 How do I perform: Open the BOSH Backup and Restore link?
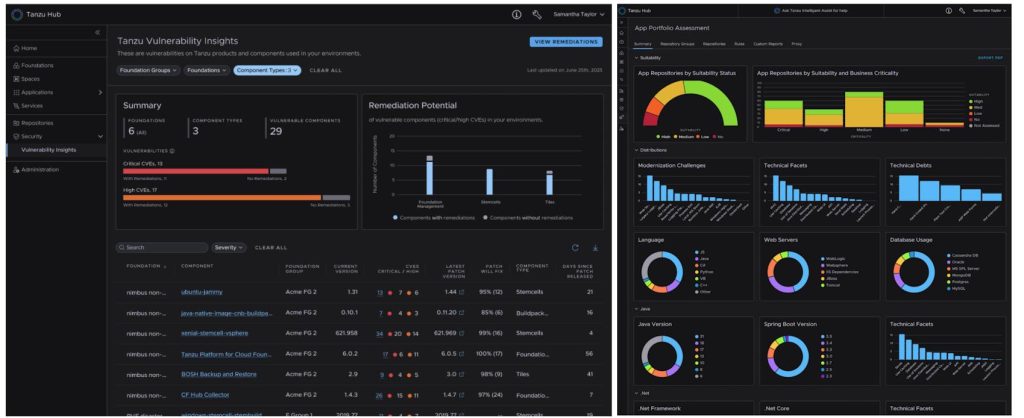tap(218, 374)
